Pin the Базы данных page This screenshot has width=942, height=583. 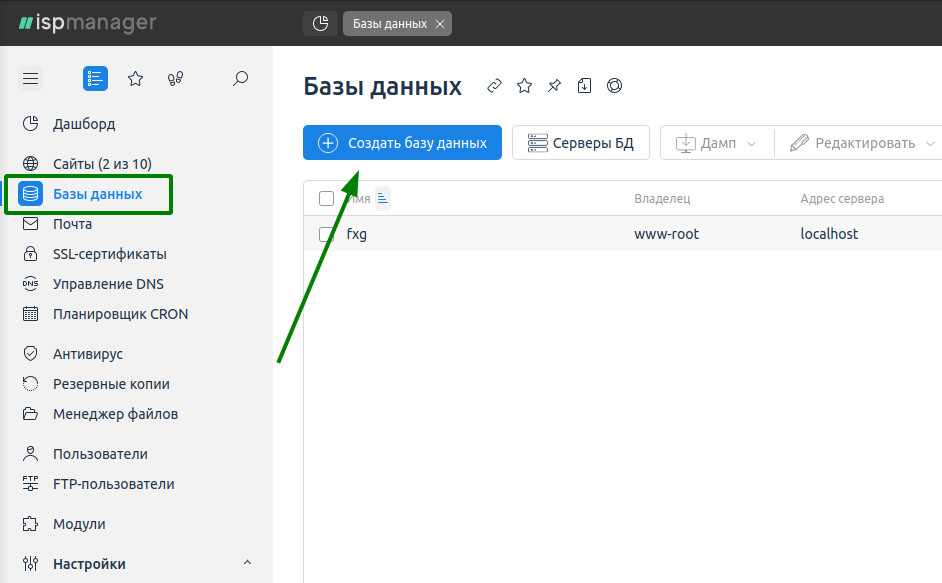(555, 86)
